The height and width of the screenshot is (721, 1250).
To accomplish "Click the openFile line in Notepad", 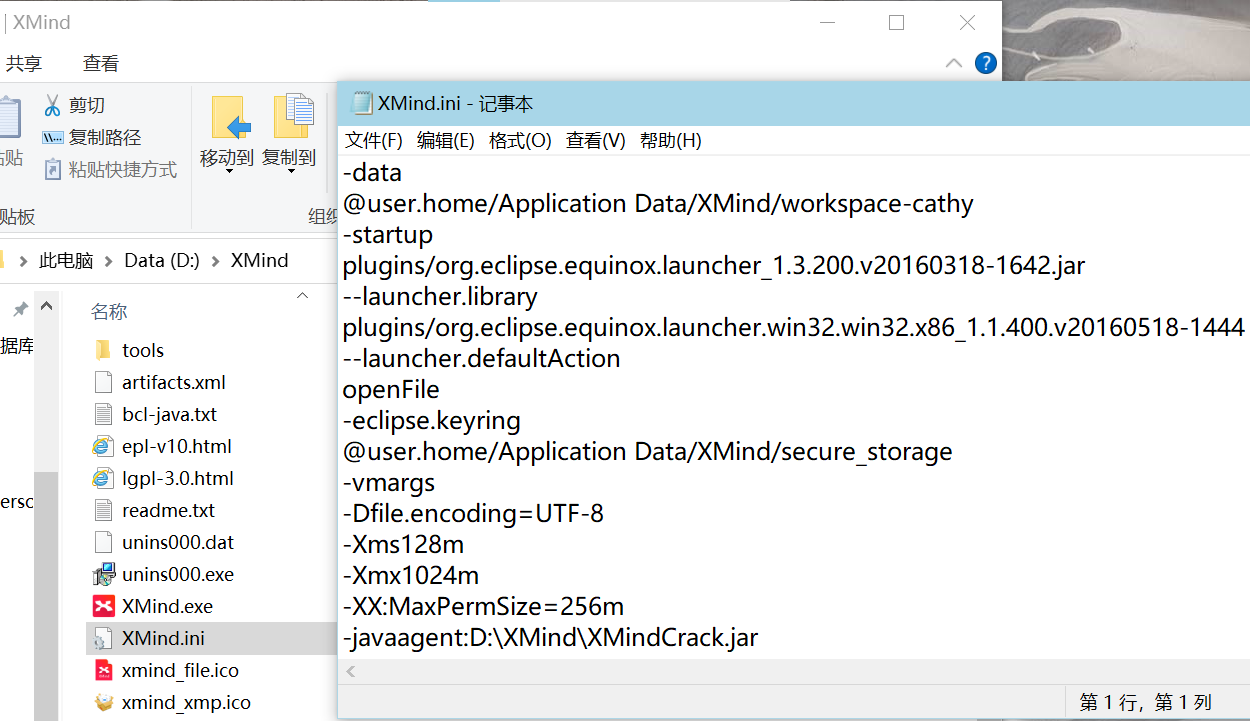I will pyautogui.click(x=391, y=389).
